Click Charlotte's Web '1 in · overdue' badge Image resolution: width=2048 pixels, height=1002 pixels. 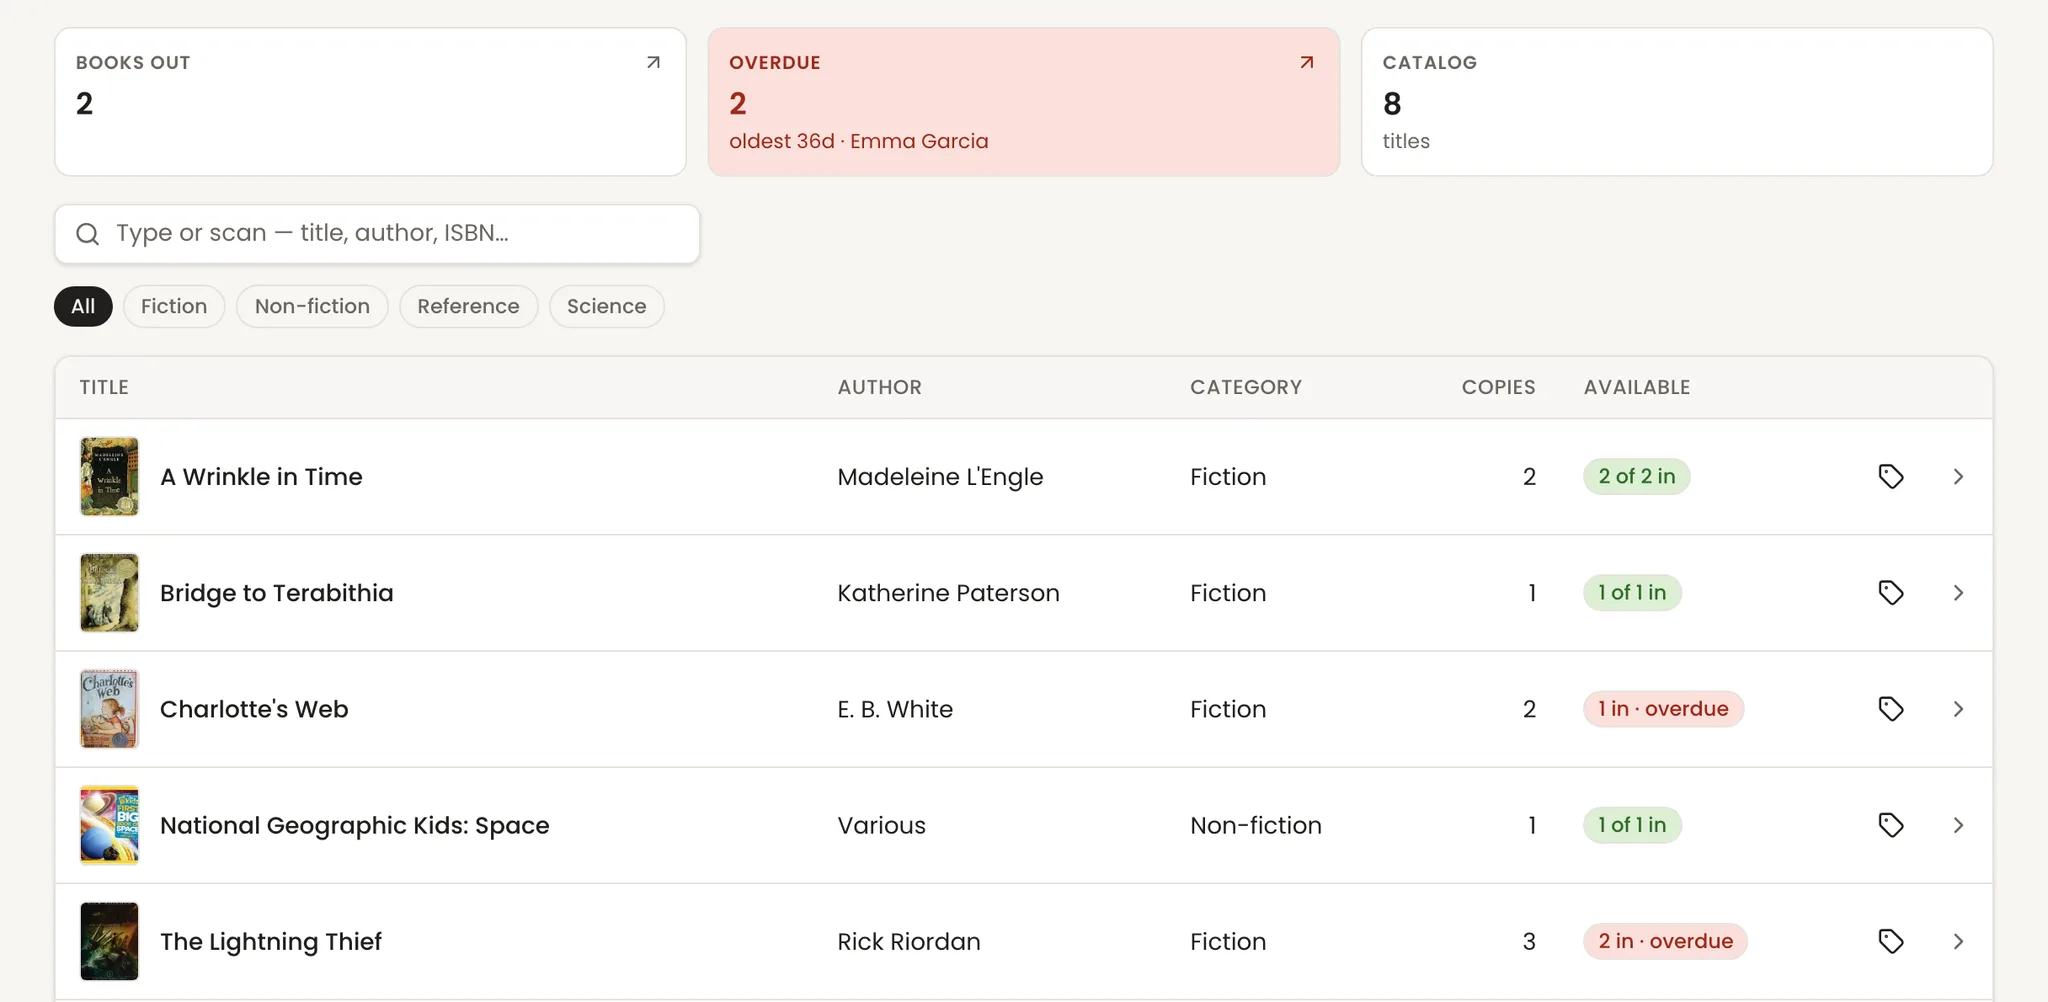[1663, 709]
